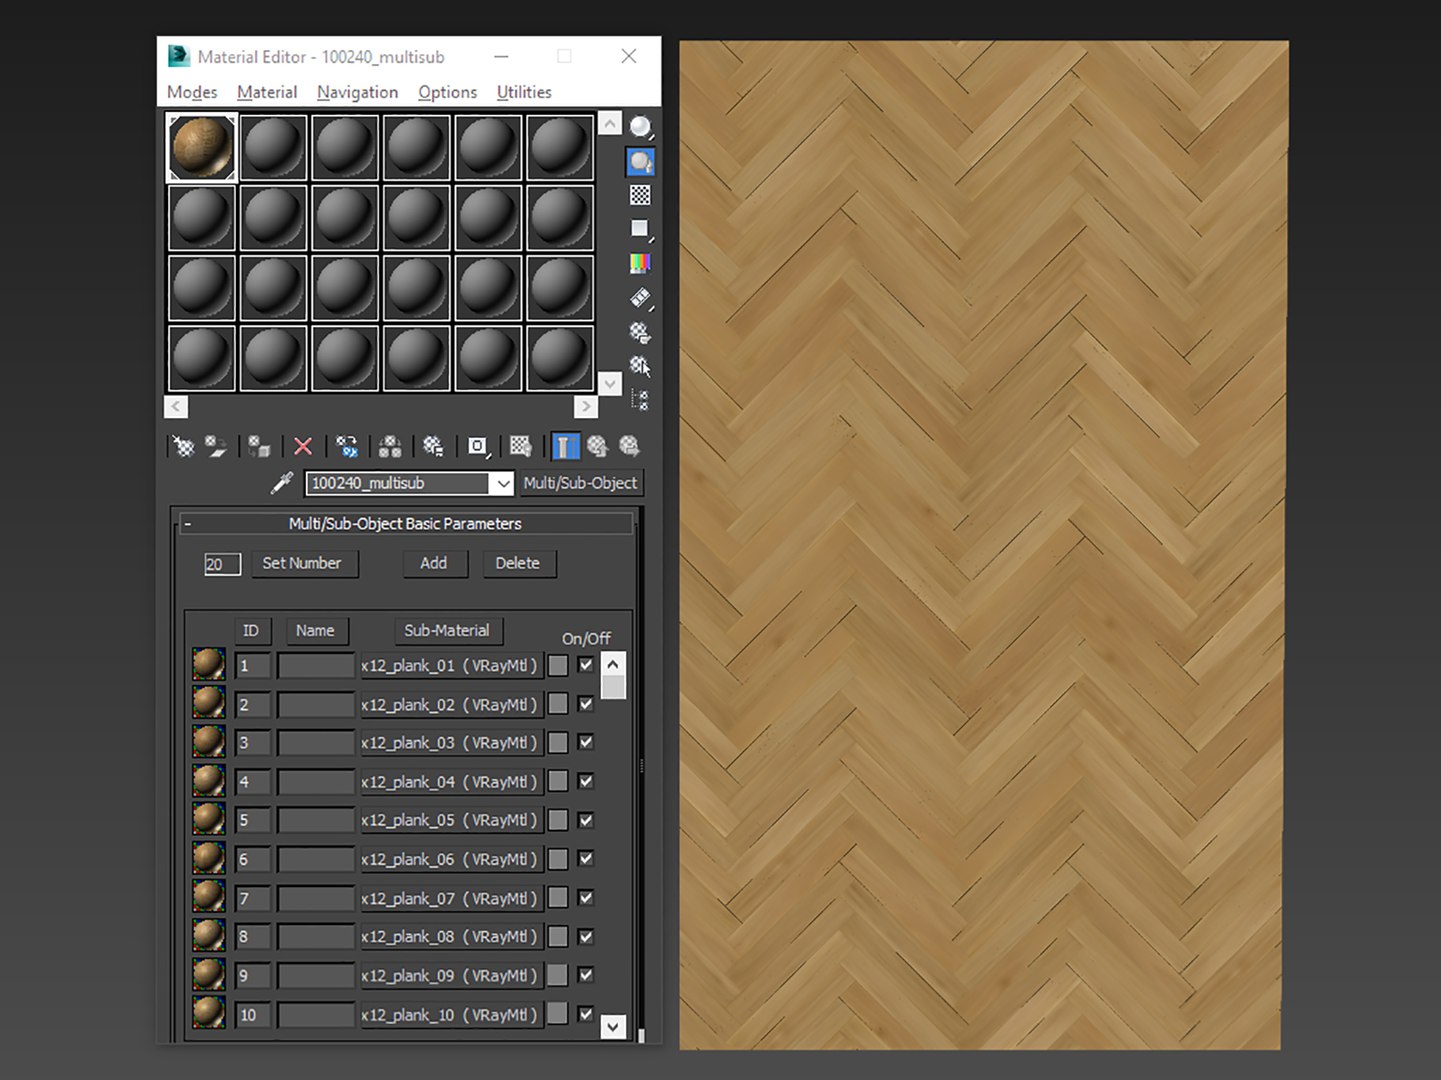The height and width of the screenshot is (1080, 1441).
Task: Sort by the ID column button
Action: pos(250,631)
